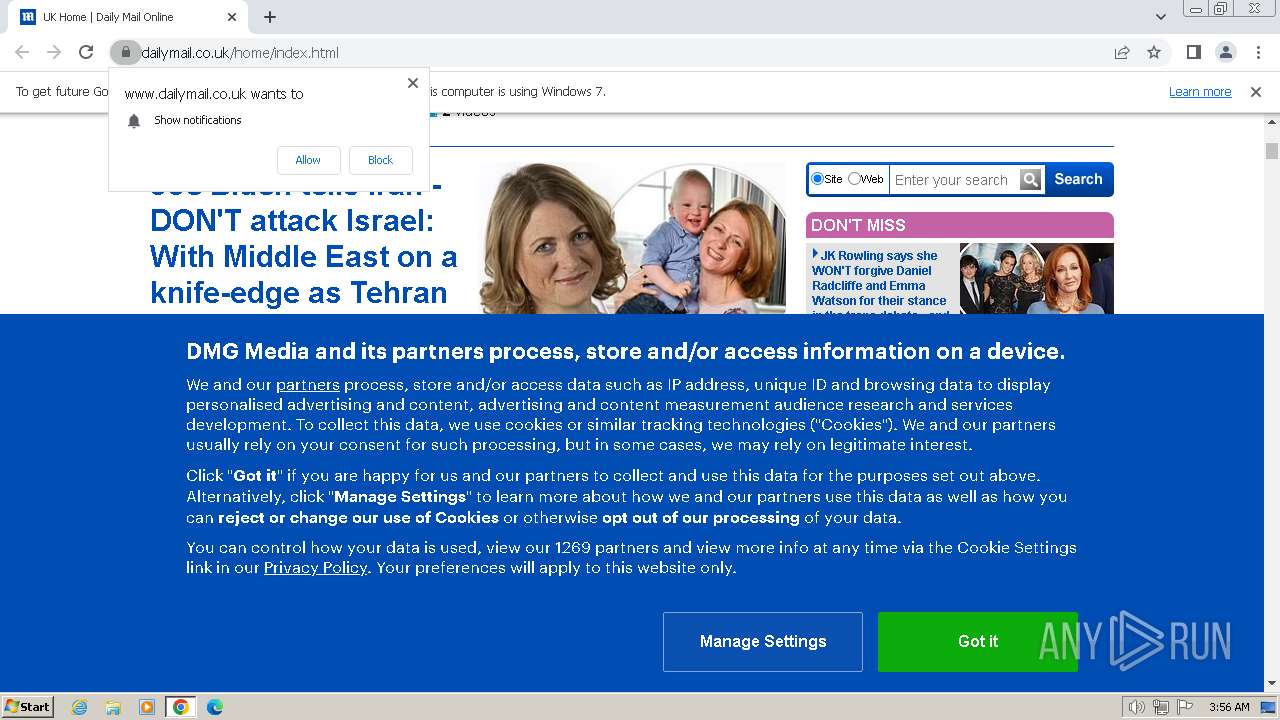
Task: Click the address bar URL text
Action: click(x=240, y=53)
